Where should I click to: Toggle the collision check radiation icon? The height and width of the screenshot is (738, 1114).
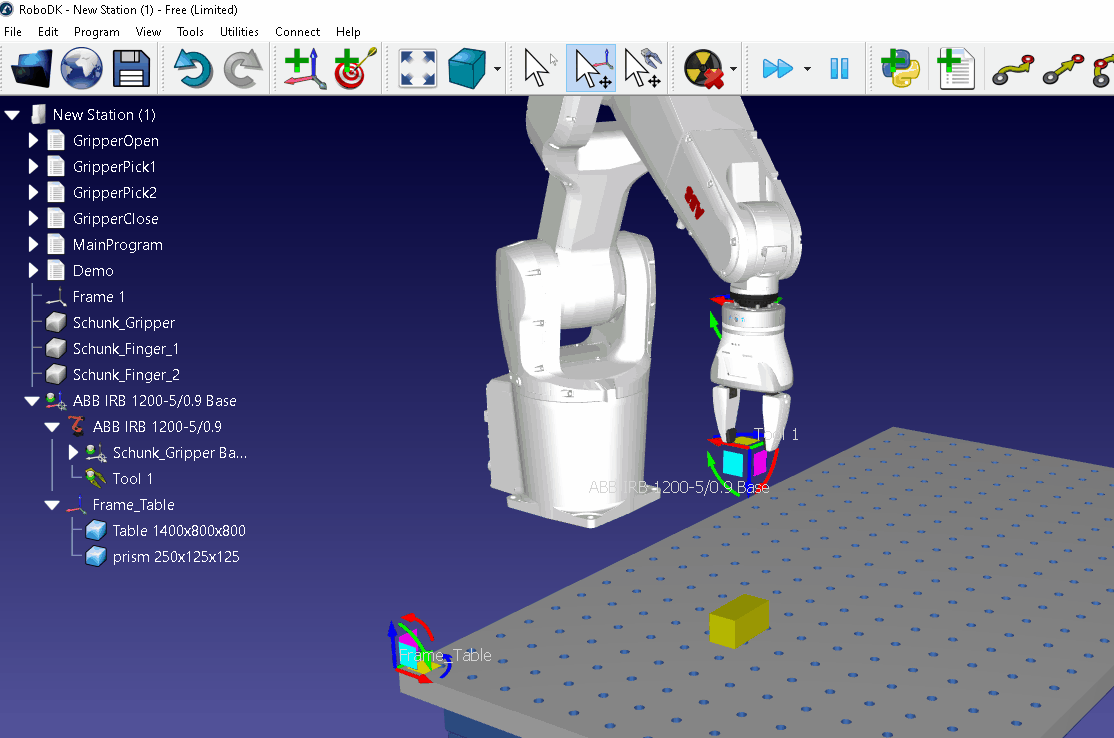703,68
